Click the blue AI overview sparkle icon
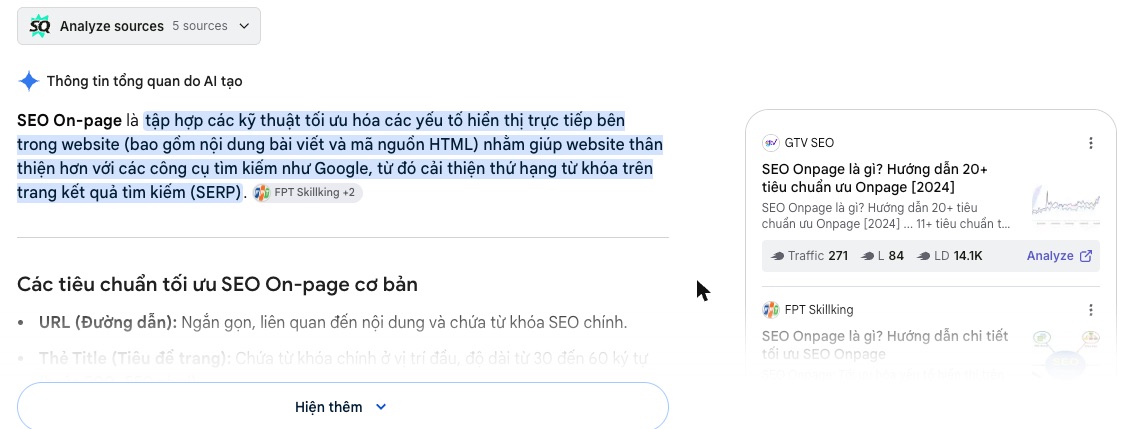This screenshot has width=1127, height=429. tap(29, 81)
